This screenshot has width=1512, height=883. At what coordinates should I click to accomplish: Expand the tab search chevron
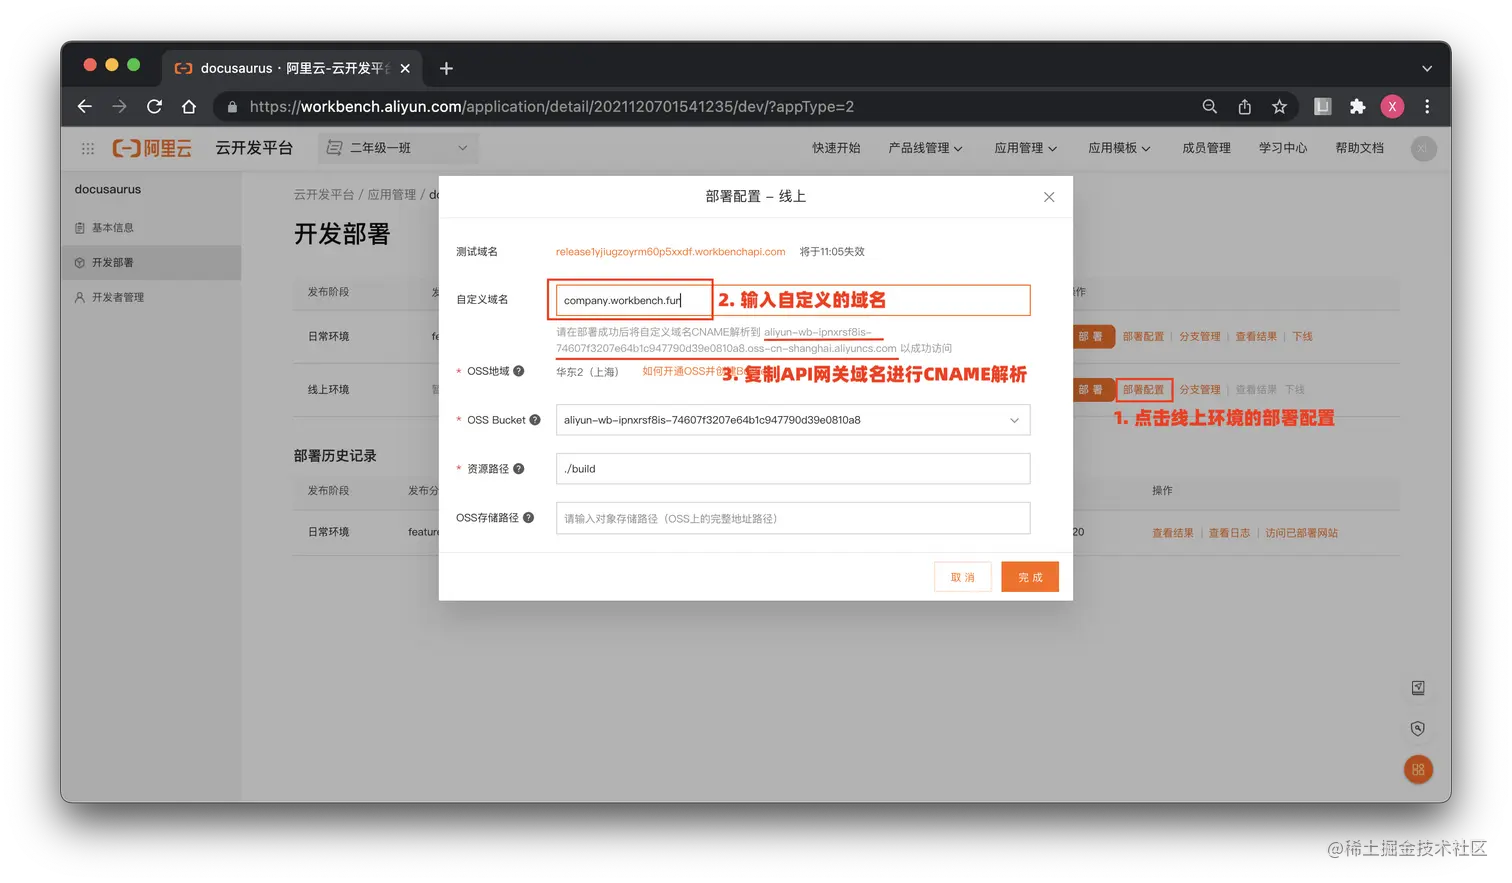tap(1427, 68)
